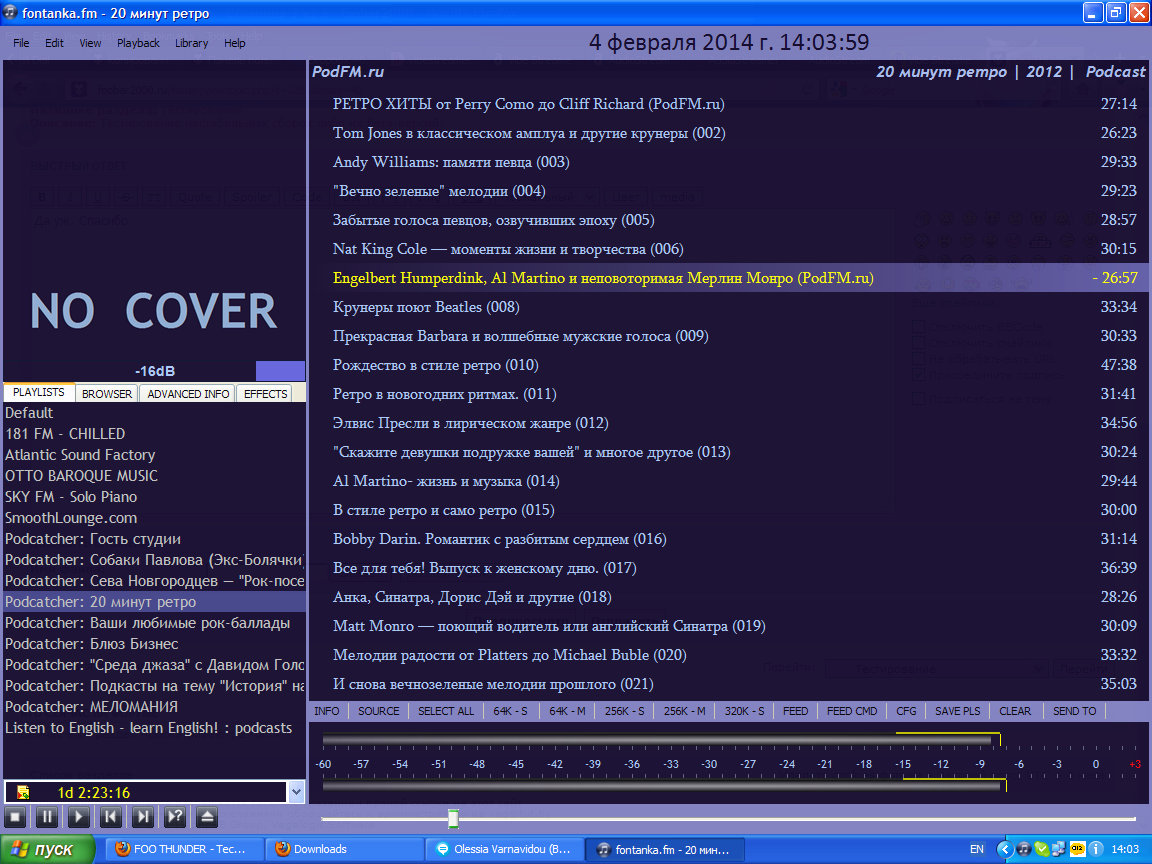
Task: Open the playback time display dropdown
Action: click(295, 792)
